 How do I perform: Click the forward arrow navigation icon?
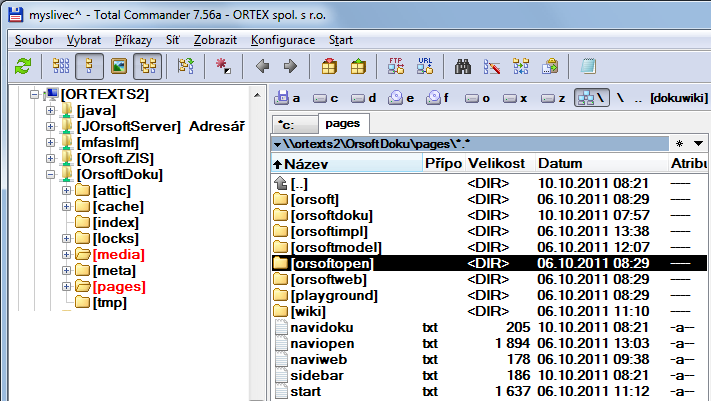[290, 67]
